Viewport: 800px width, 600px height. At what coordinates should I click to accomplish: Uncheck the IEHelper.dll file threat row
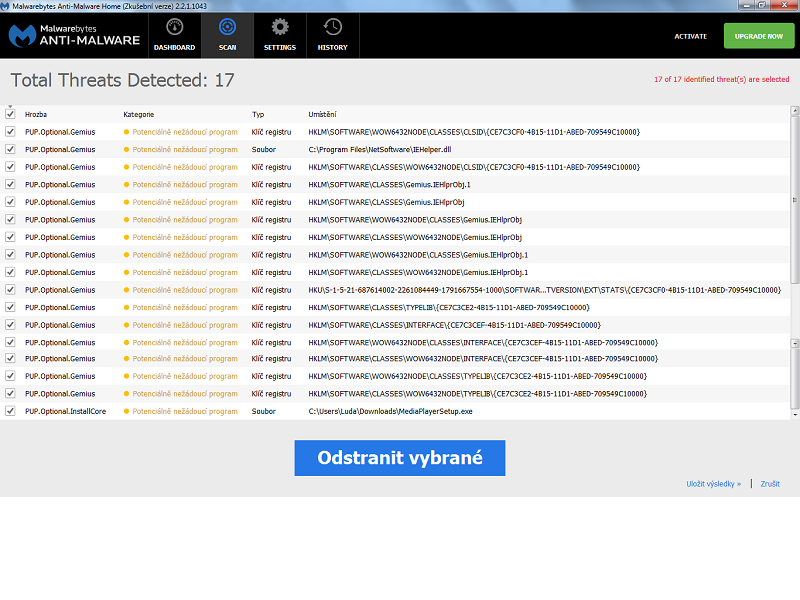(x=9, y=149)
